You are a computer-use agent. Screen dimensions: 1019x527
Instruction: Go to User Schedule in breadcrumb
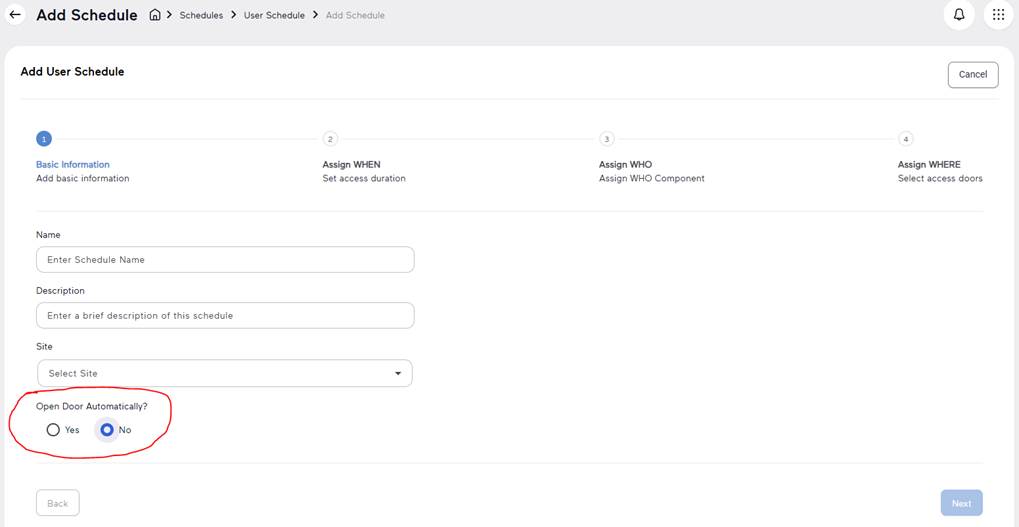(x=274, y=15)
